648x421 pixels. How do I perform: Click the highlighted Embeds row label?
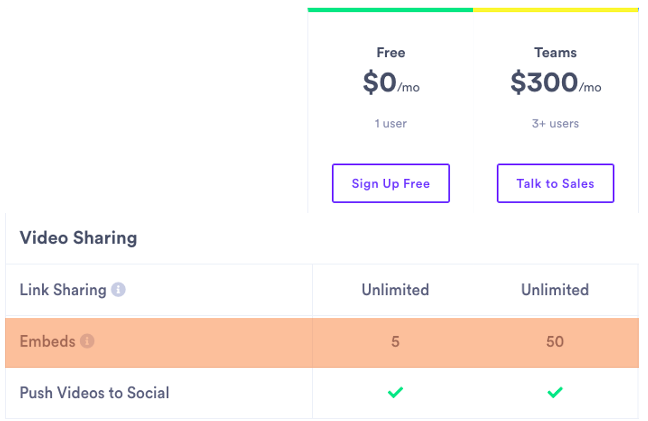[48, 341]
